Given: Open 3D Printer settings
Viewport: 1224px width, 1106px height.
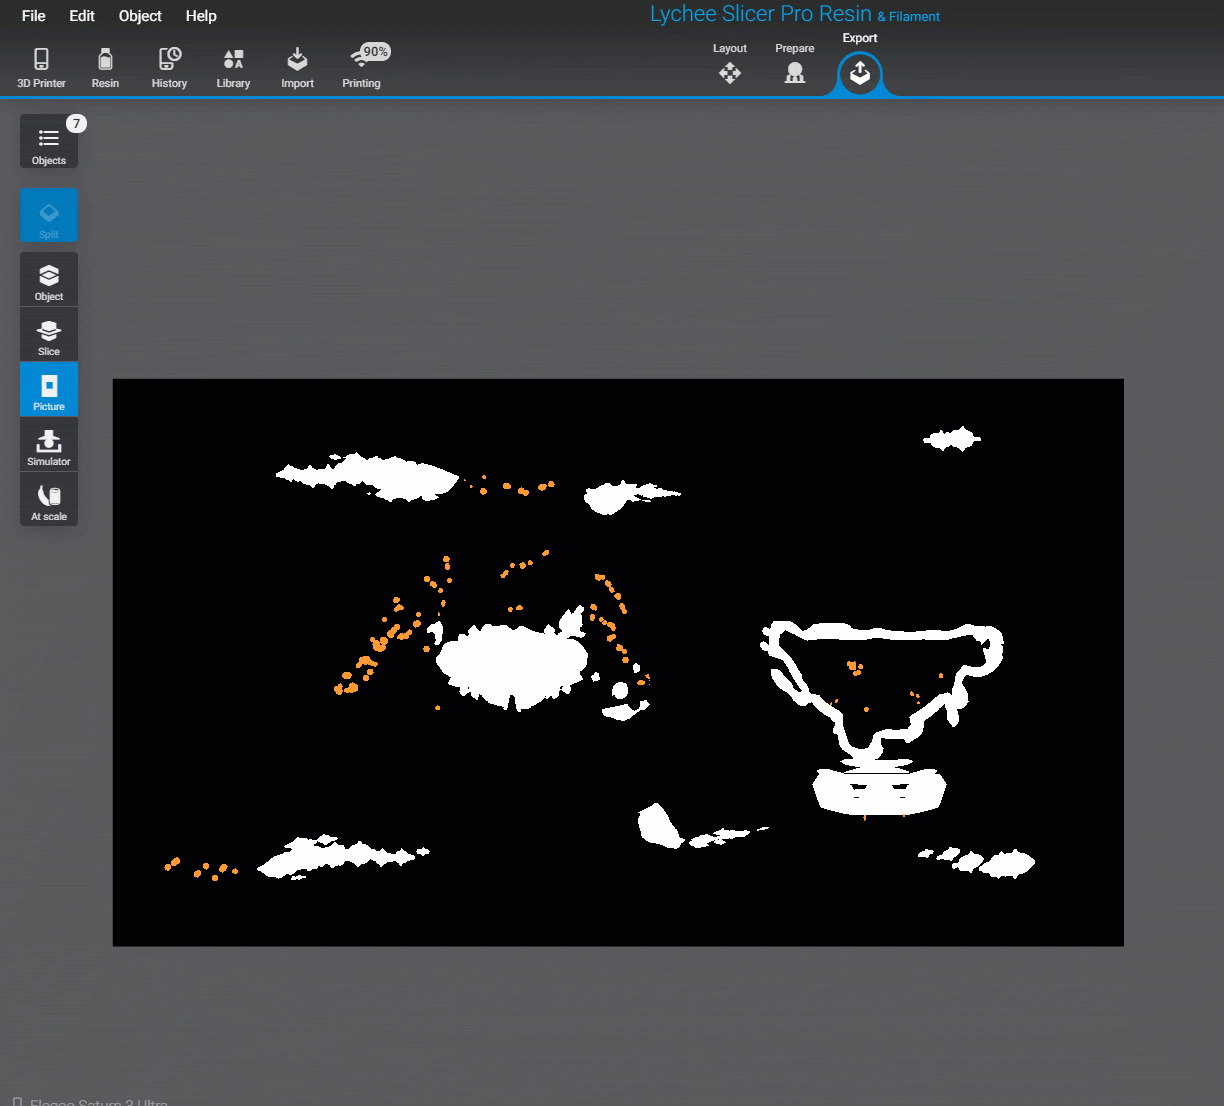Looking at the screenshot, I should (x=40, y=66).
